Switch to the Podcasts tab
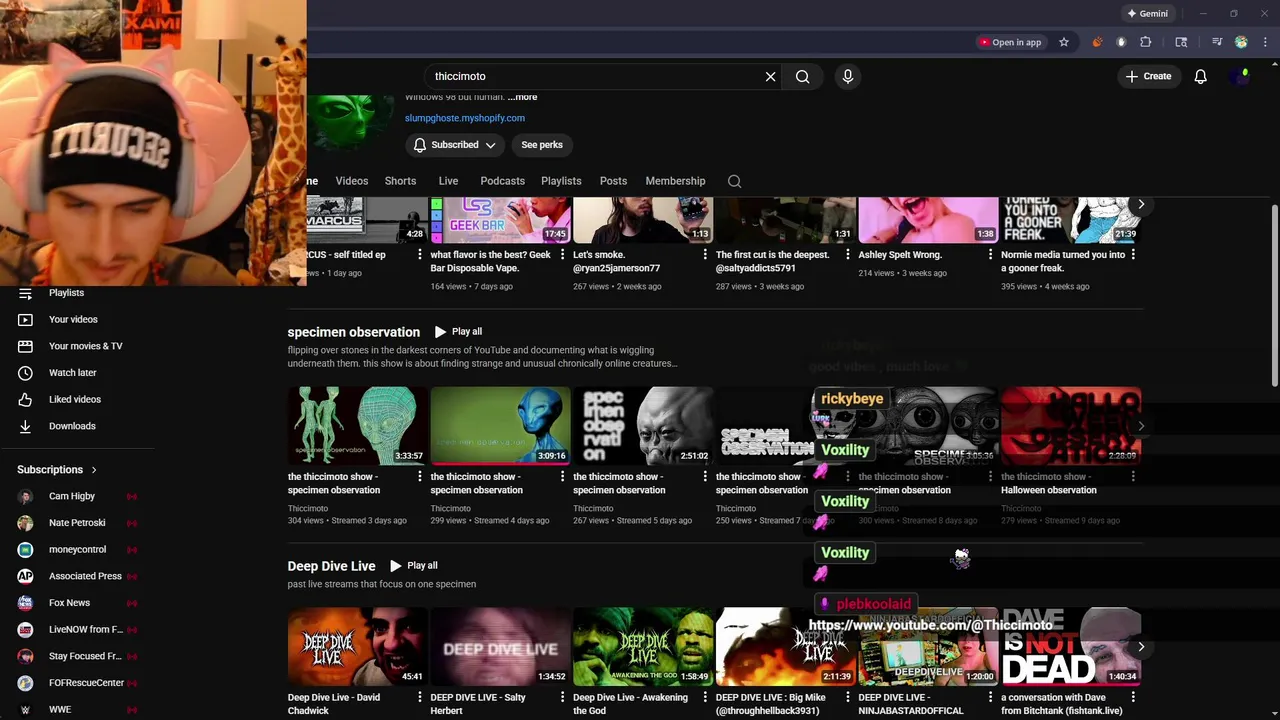The height and width of the screenshot is (720, 1280). (x=502, y=181)
